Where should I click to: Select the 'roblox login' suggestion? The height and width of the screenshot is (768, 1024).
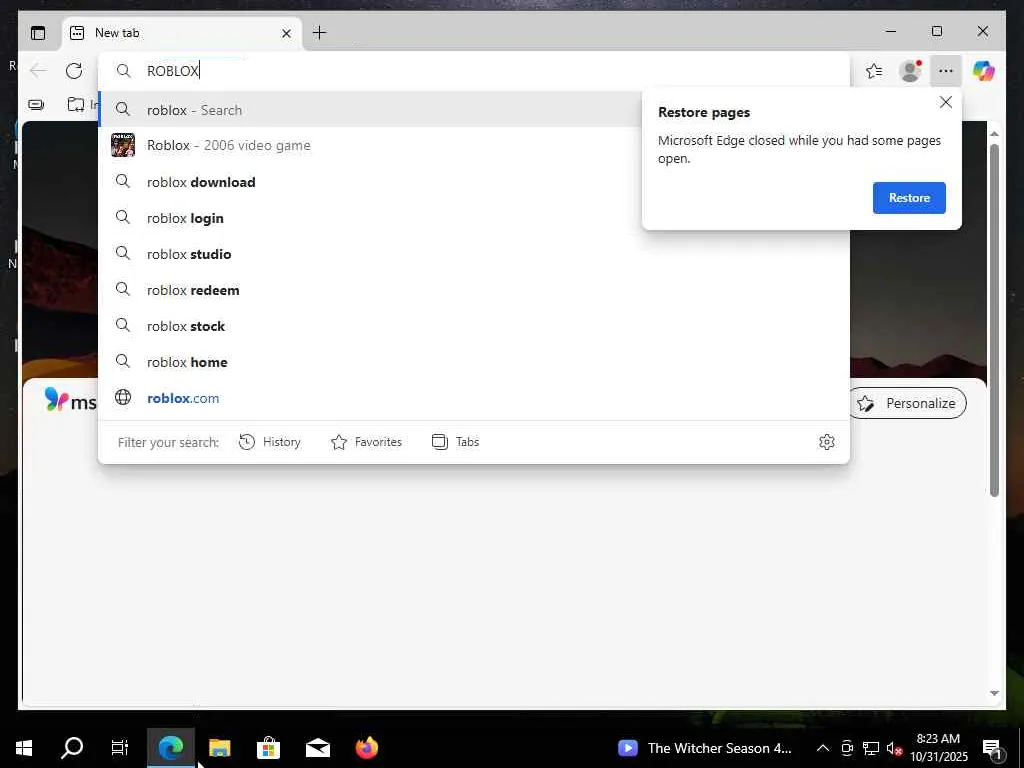(370, 218)
